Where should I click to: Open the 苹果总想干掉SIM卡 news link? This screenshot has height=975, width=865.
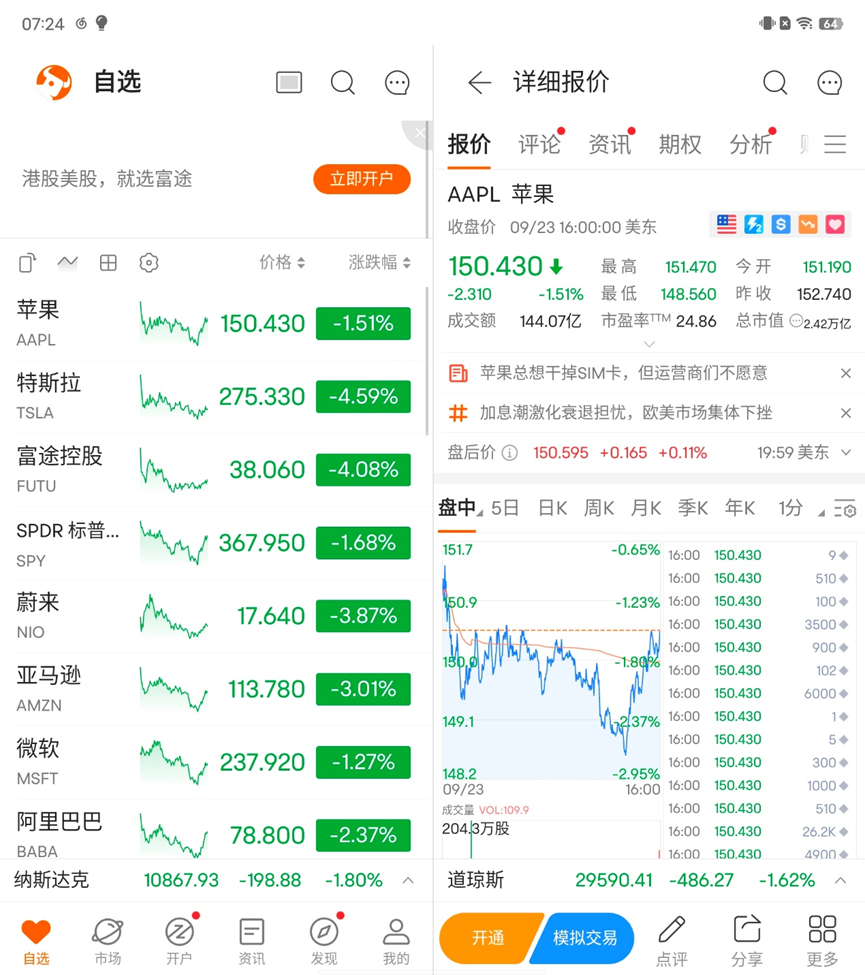(x=623, y=373)
